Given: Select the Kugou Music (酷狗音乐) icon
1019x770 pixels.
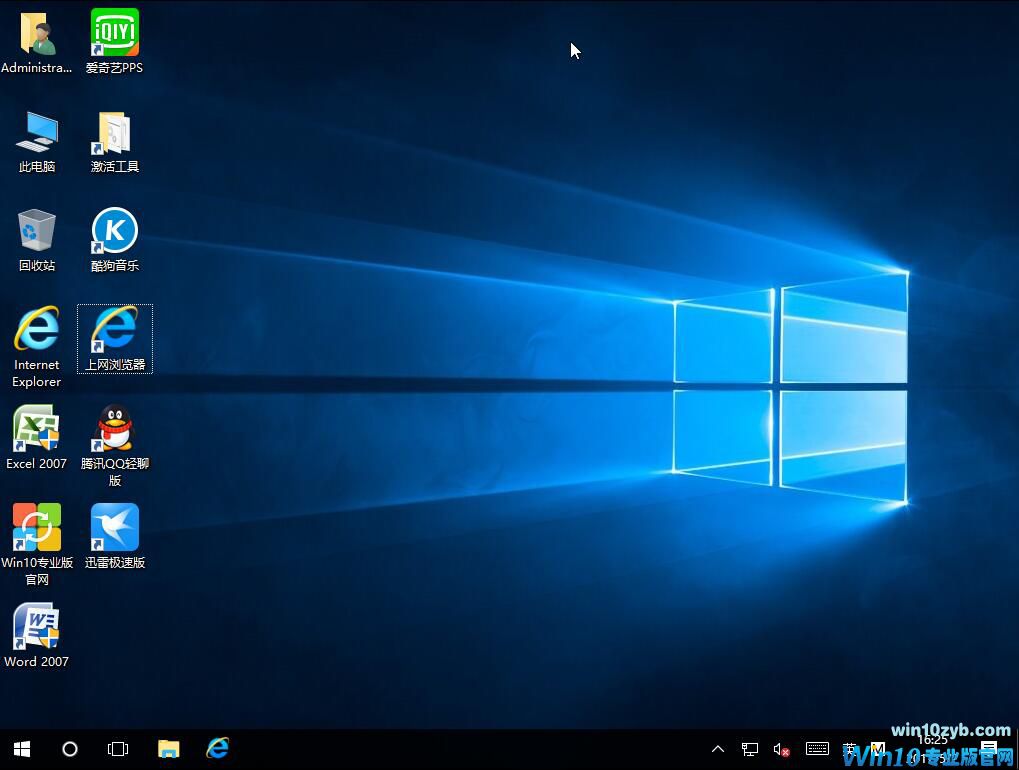Looking at the screenshot, I should pyautogui.click(x=114, y=231).
